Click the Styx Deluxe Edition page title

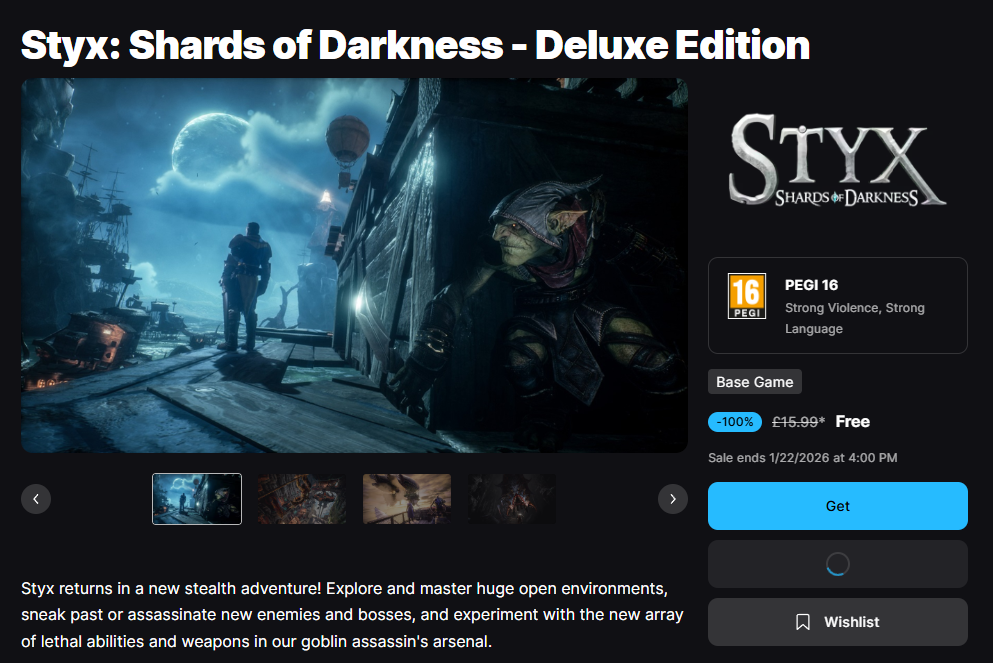pyautogui.click(x=415, y=46)
